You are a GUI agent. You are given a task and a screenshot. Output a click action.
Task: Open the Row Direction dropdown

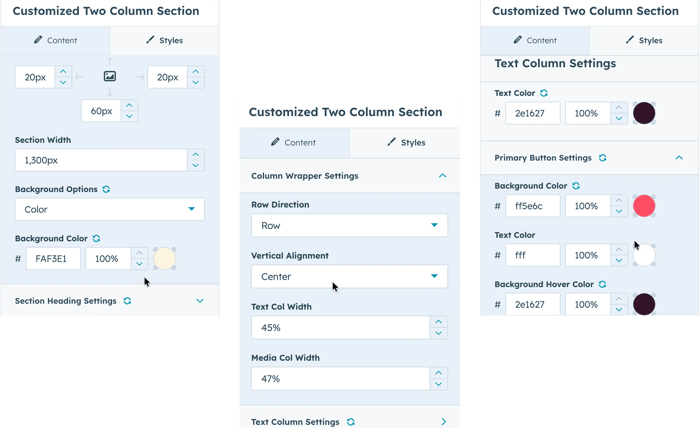point(349,225)
